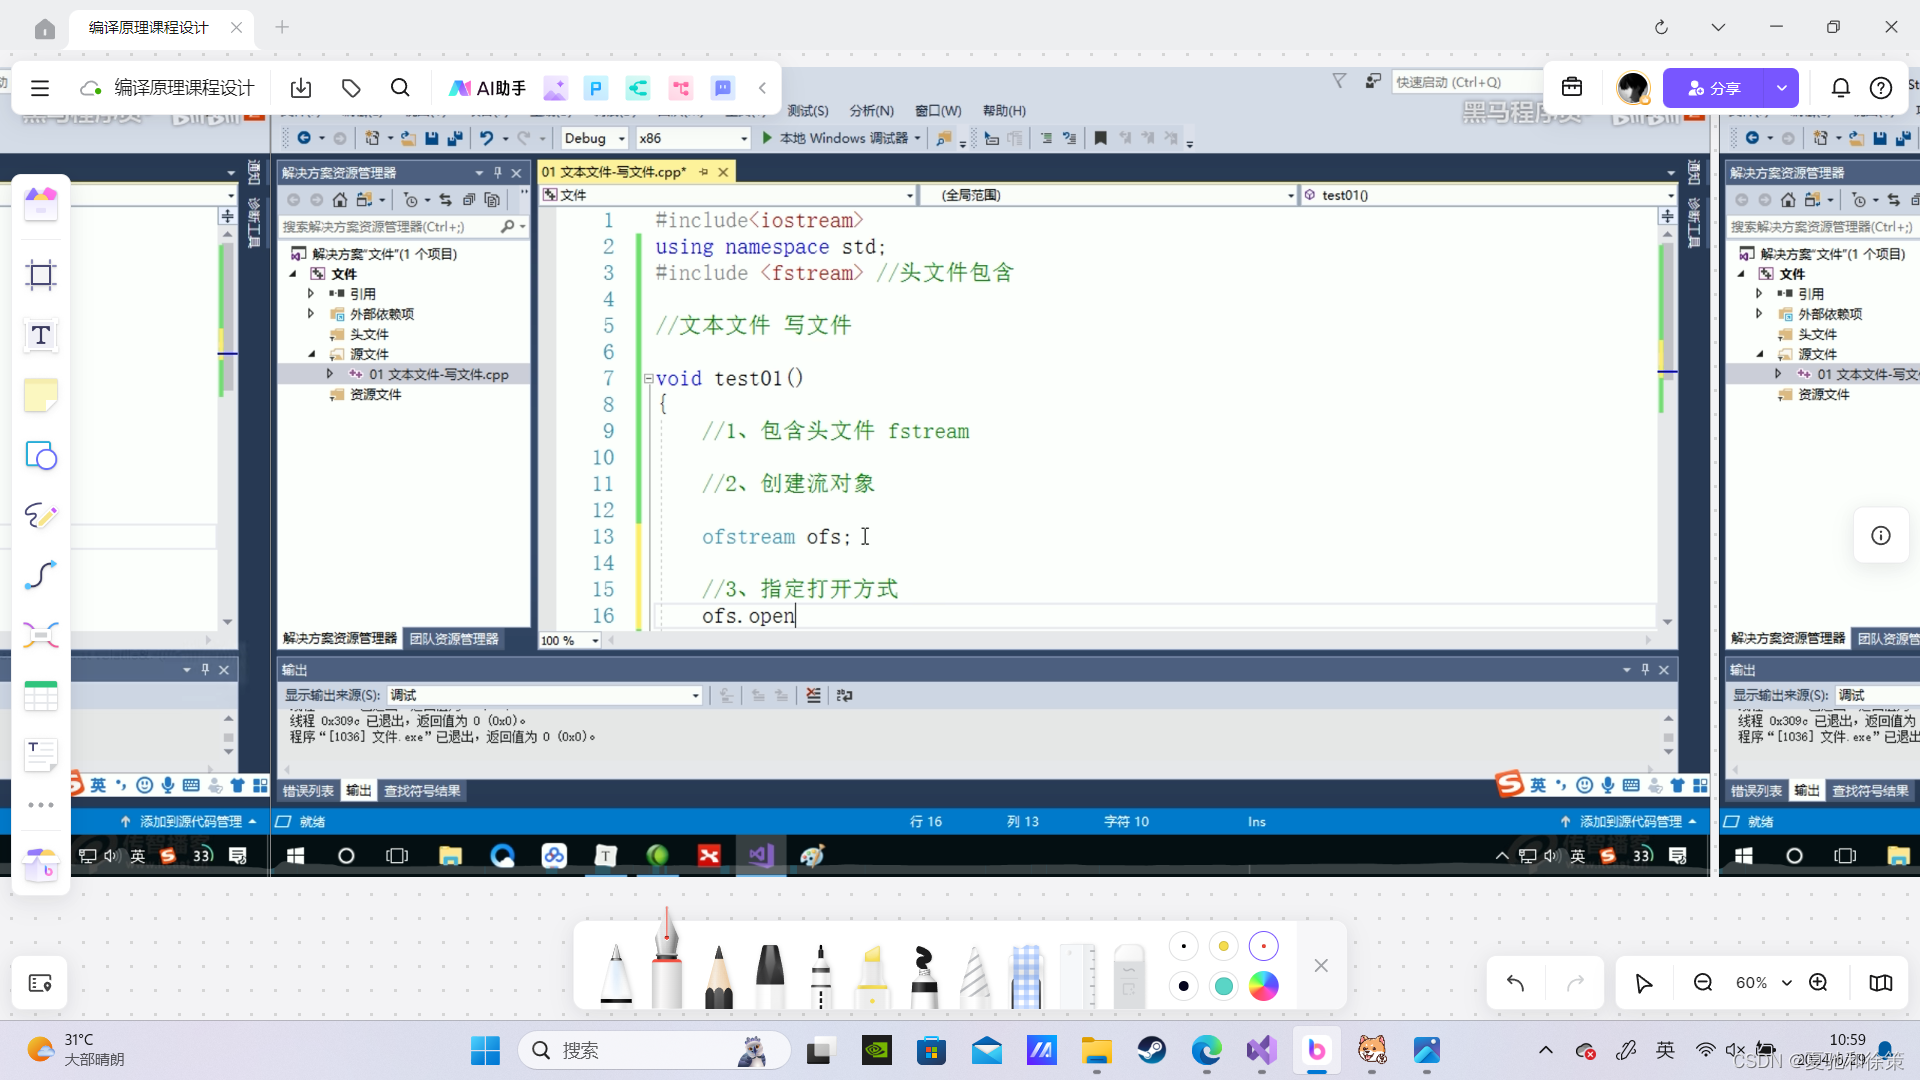Open the notifications bell icon
The width and height of the screenshot is (1920, 1080).
click(1840, 88)
